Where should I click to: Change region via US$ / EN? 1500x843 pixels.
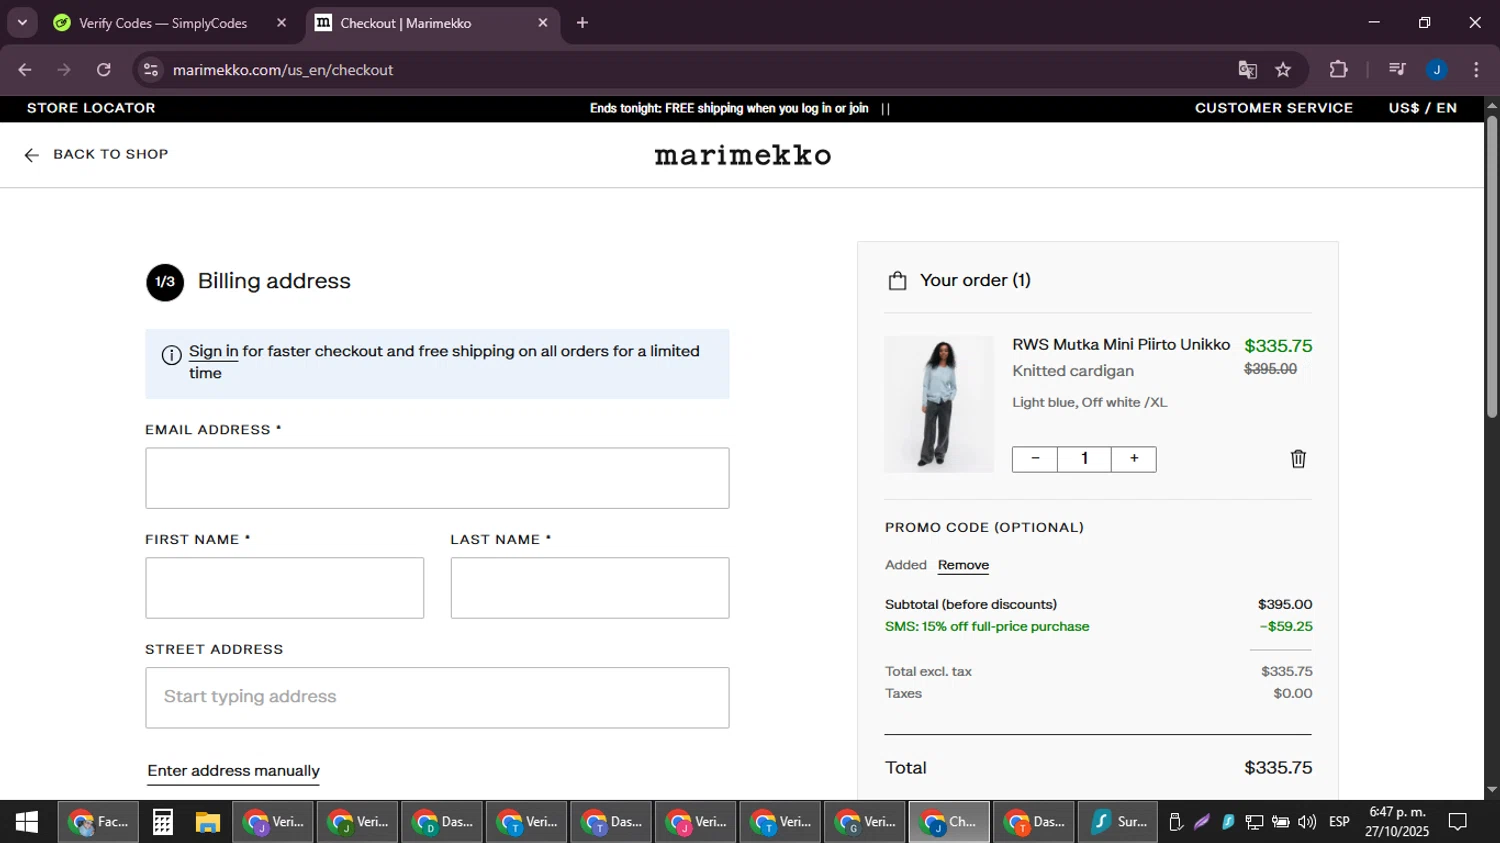(1422, 108)
